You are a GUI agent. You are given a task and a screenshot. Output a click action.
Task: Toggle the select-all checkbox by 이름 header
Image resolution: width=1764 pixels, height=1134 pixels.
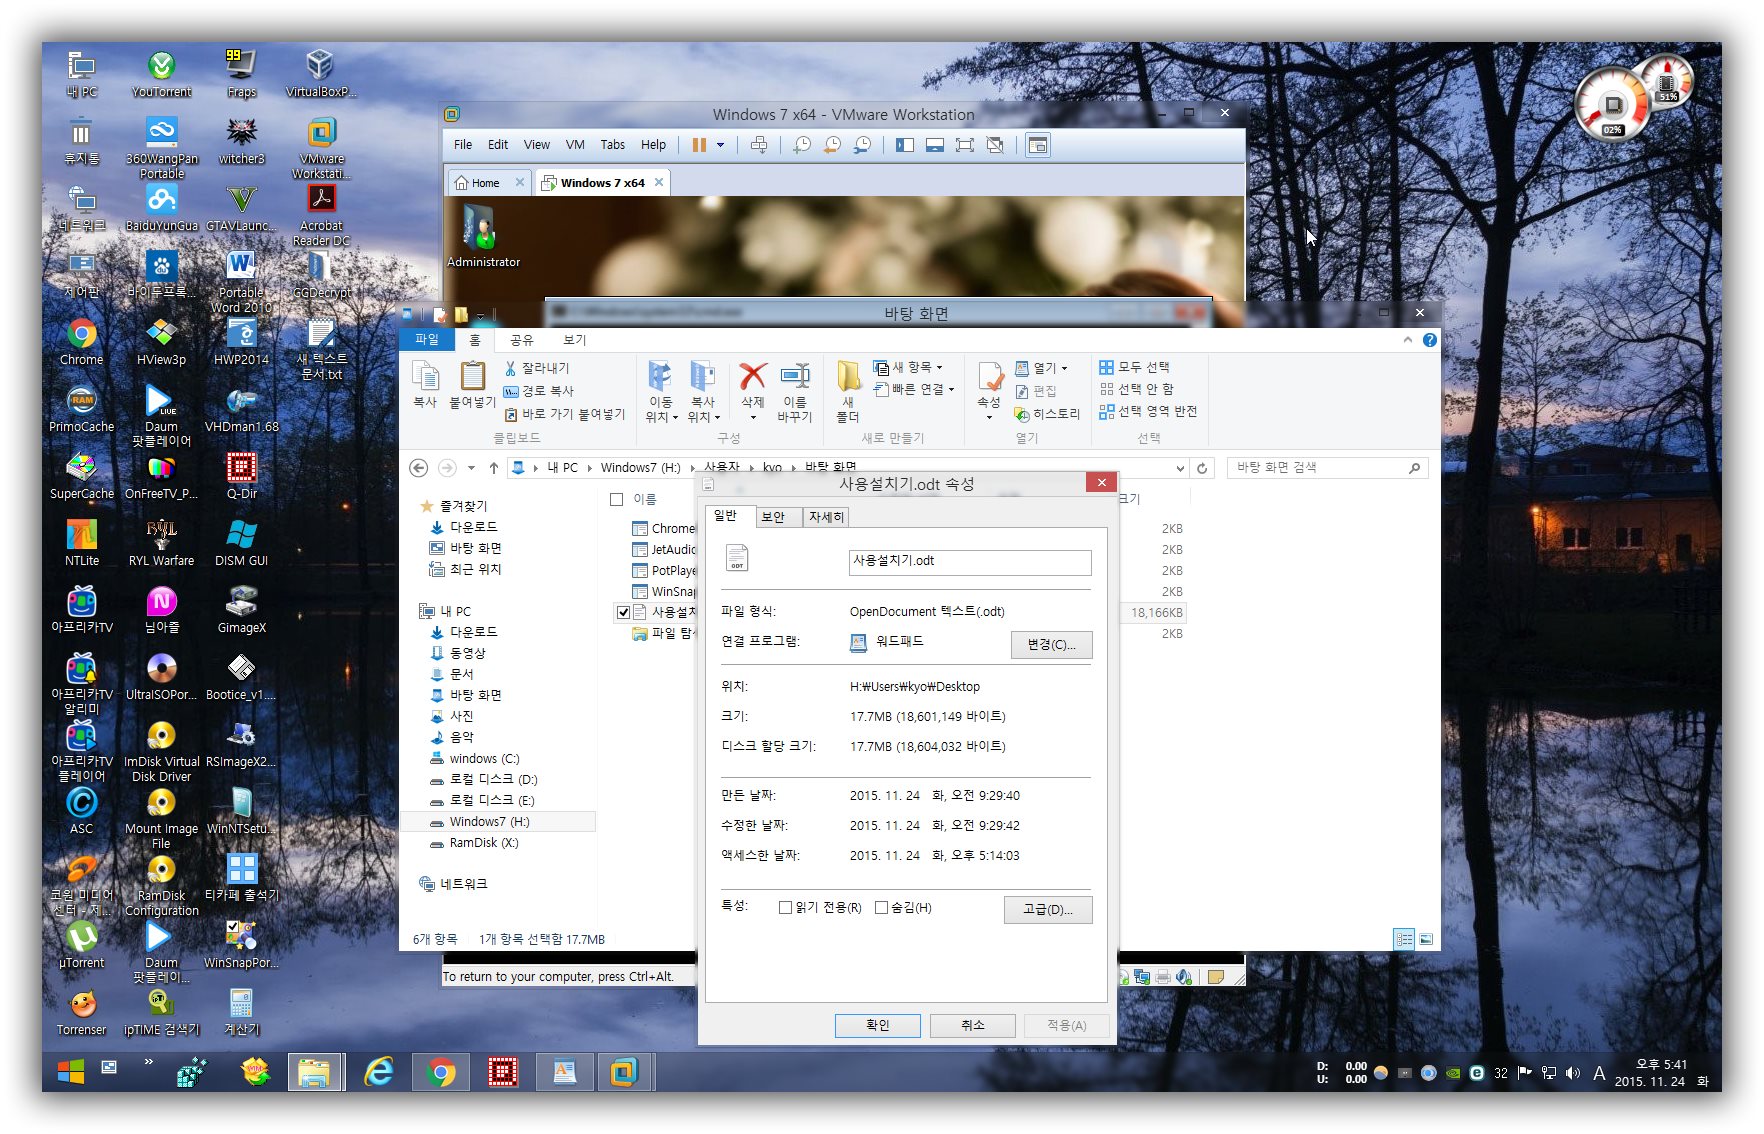tap(617, 499)
